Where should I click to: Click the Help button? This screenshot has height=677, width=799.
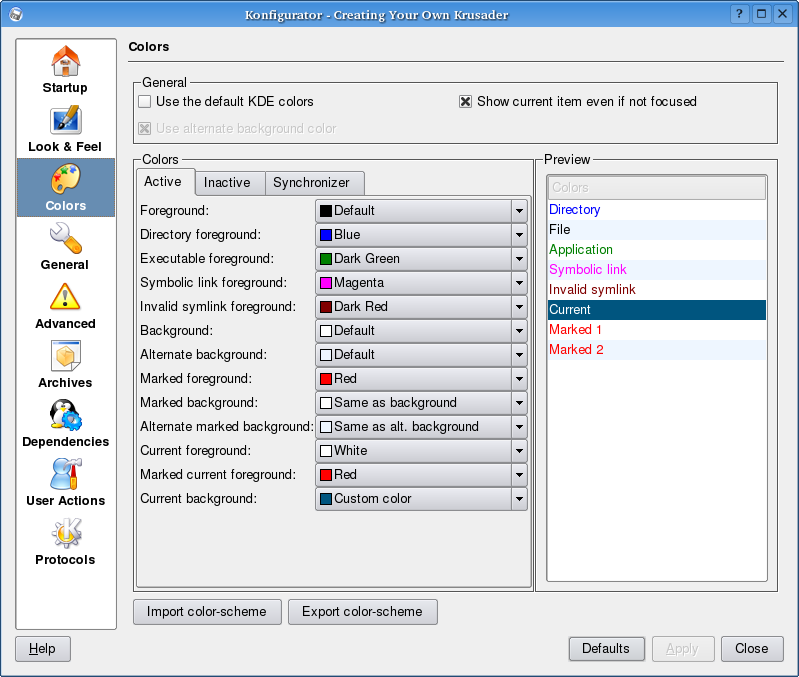pyautogui.click(x=43, y=649)
